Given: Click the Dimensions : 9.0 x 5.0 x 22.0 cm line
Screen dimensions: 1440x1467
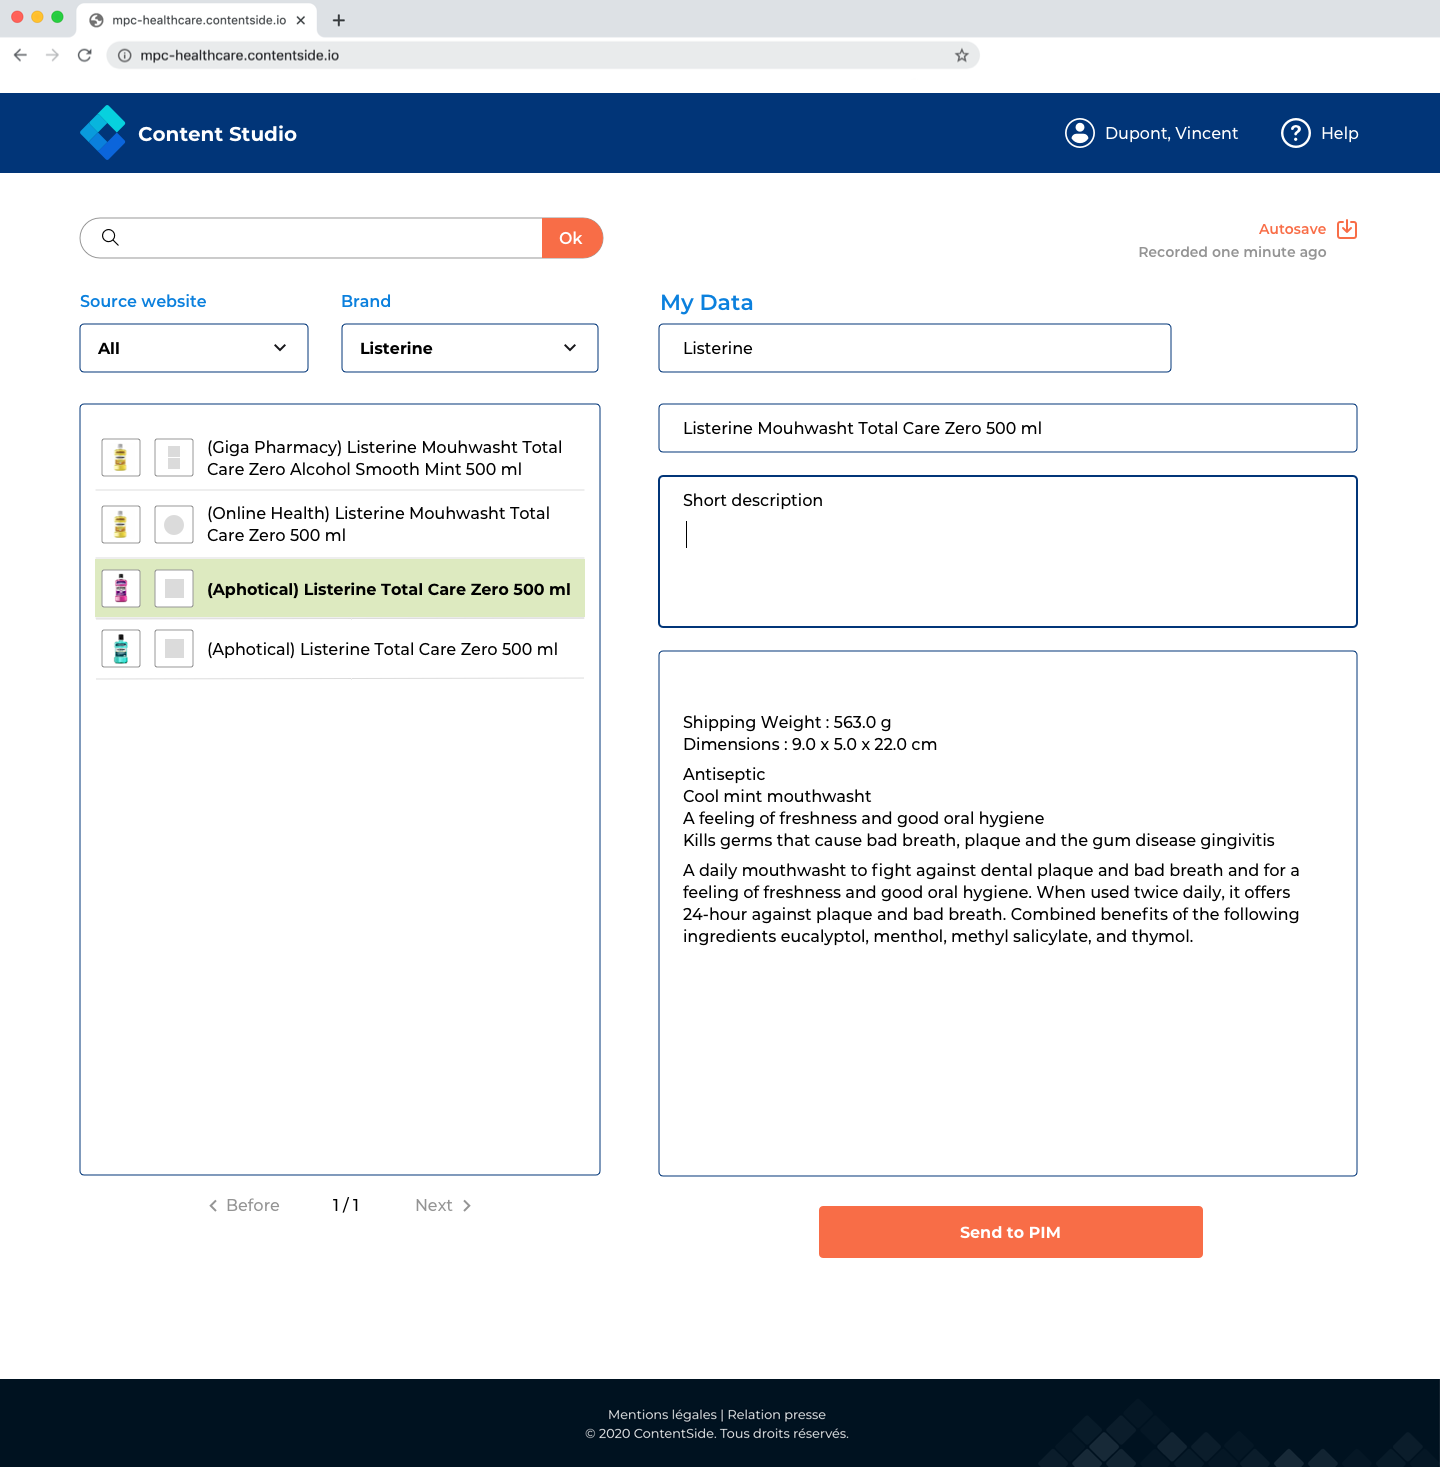Looking at the screenshot, I should point(810,744).
